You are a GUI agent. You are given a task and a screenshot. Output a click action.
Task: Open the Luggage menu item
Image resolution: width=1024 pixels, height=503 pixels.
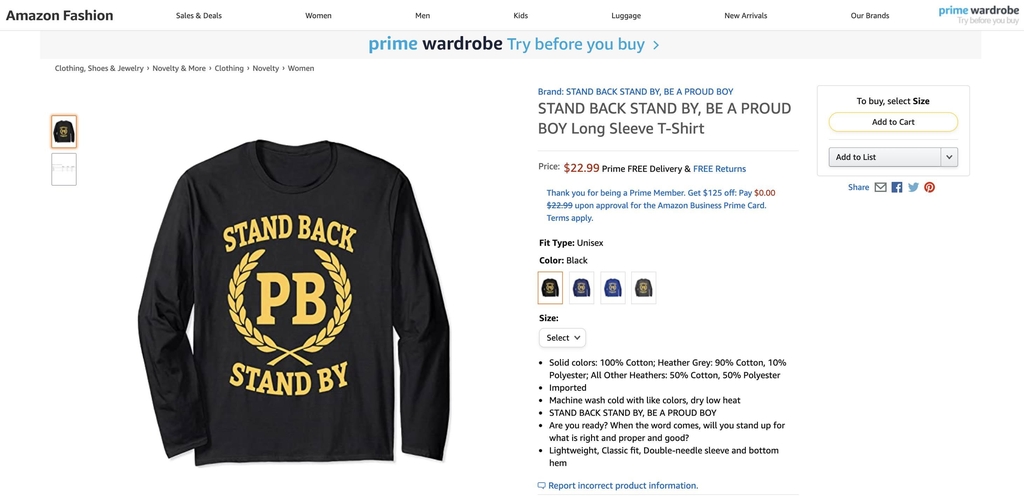tap(626, 16)
